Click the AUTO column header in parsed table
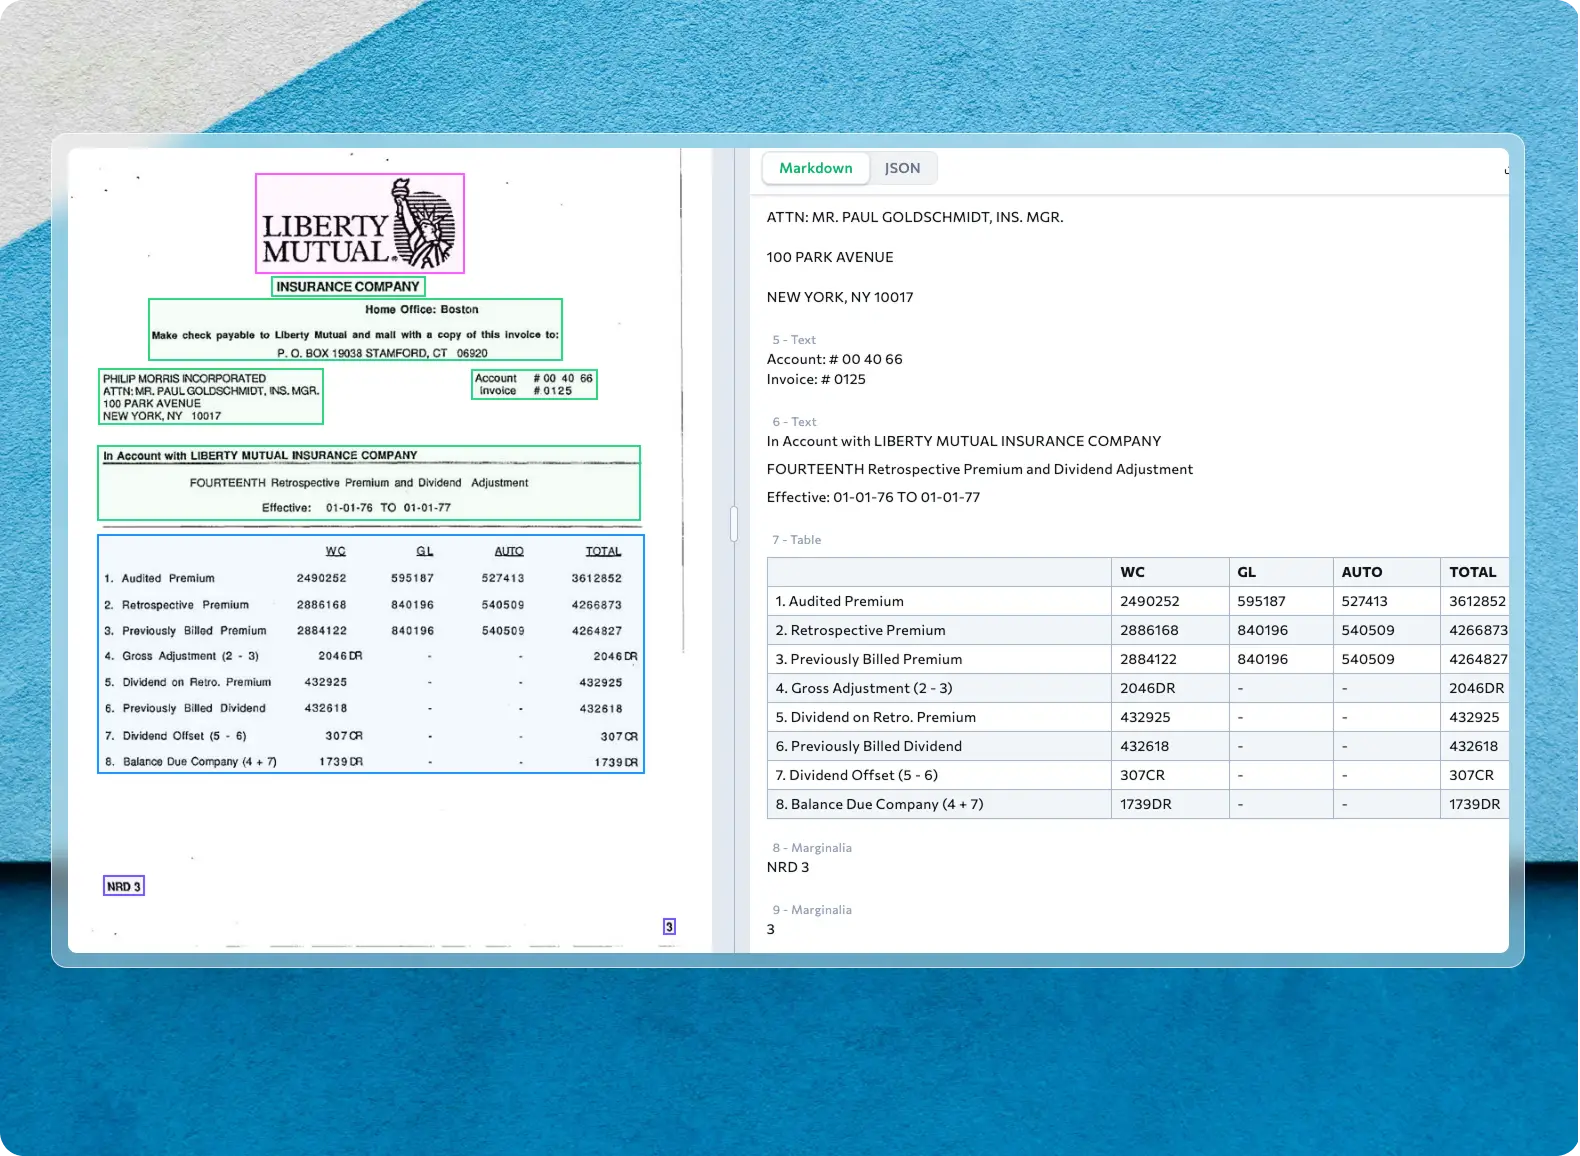The height and width of the screenshot is (1156, 1580). 1361,572
